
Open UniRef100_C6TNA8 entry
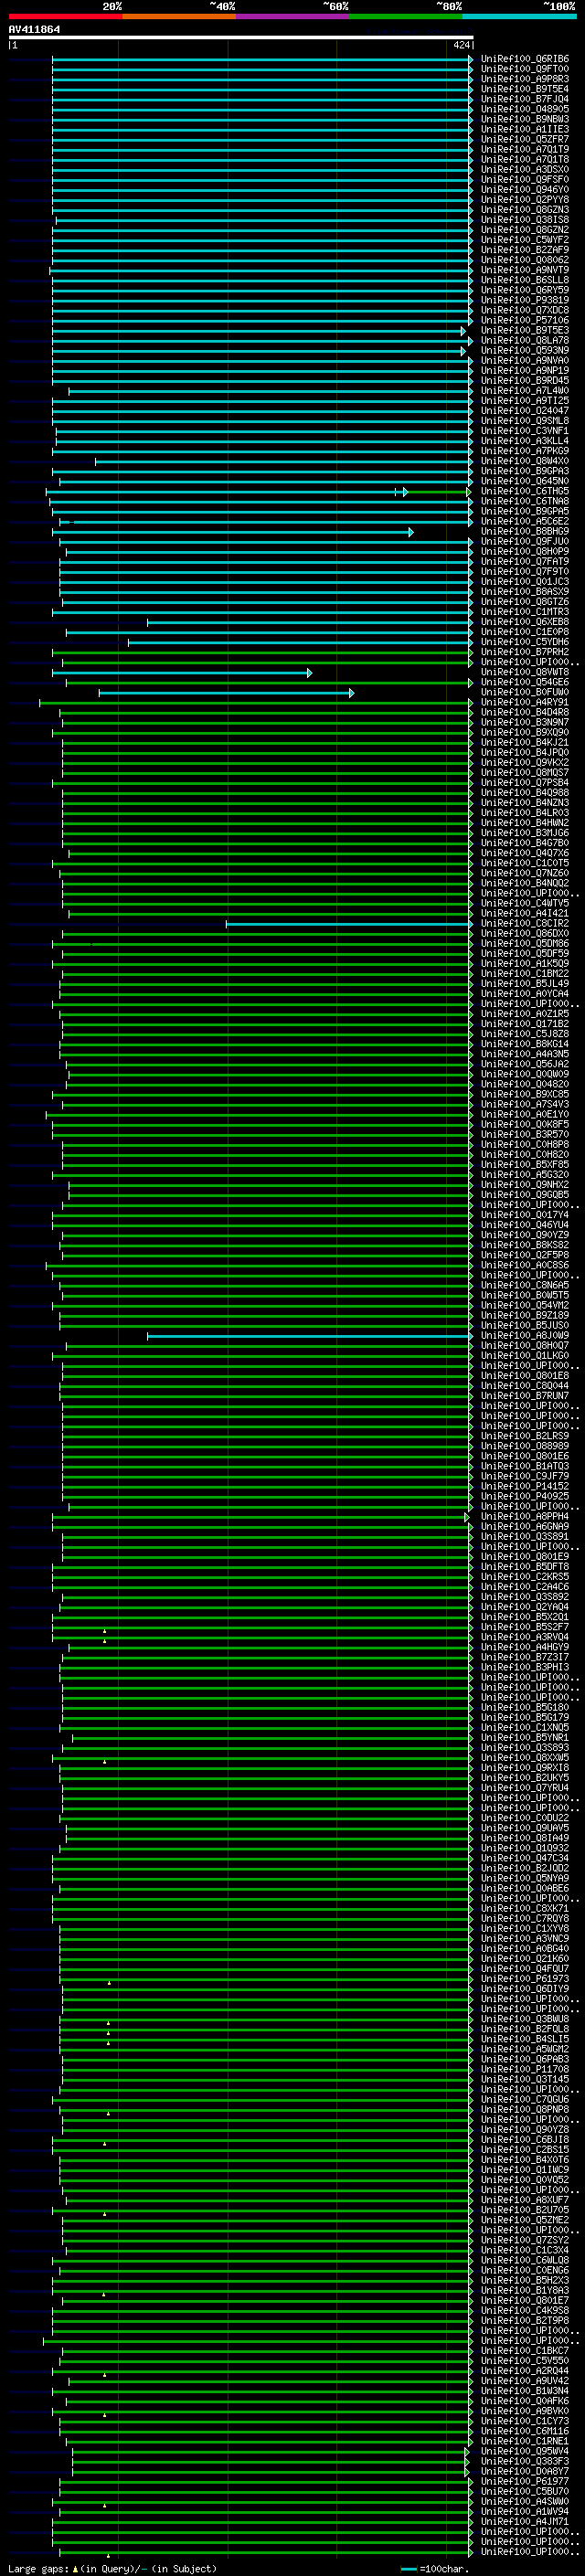525,502
